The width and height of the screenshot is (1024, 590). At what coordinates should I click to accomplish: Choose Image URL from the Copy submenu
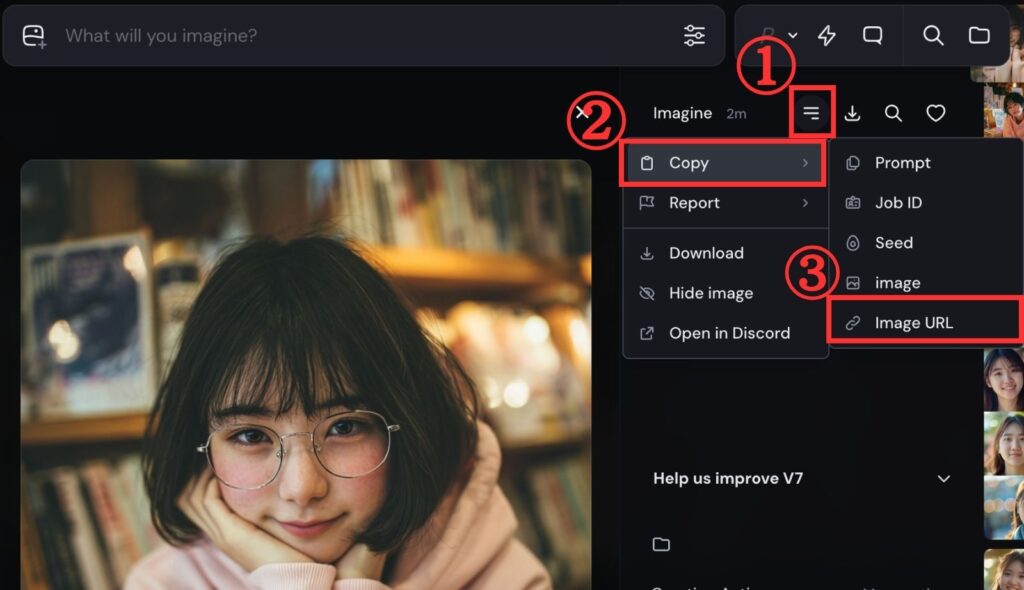913,323
